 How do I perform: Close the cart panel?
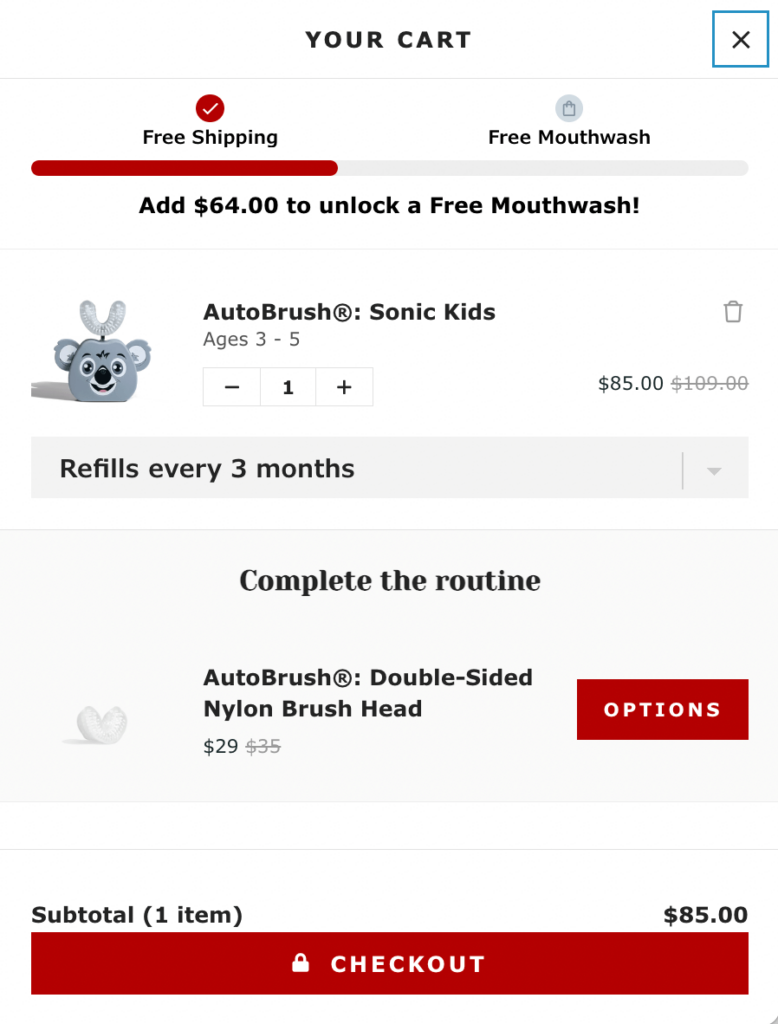pyautogui.click(x=740, y=39)
